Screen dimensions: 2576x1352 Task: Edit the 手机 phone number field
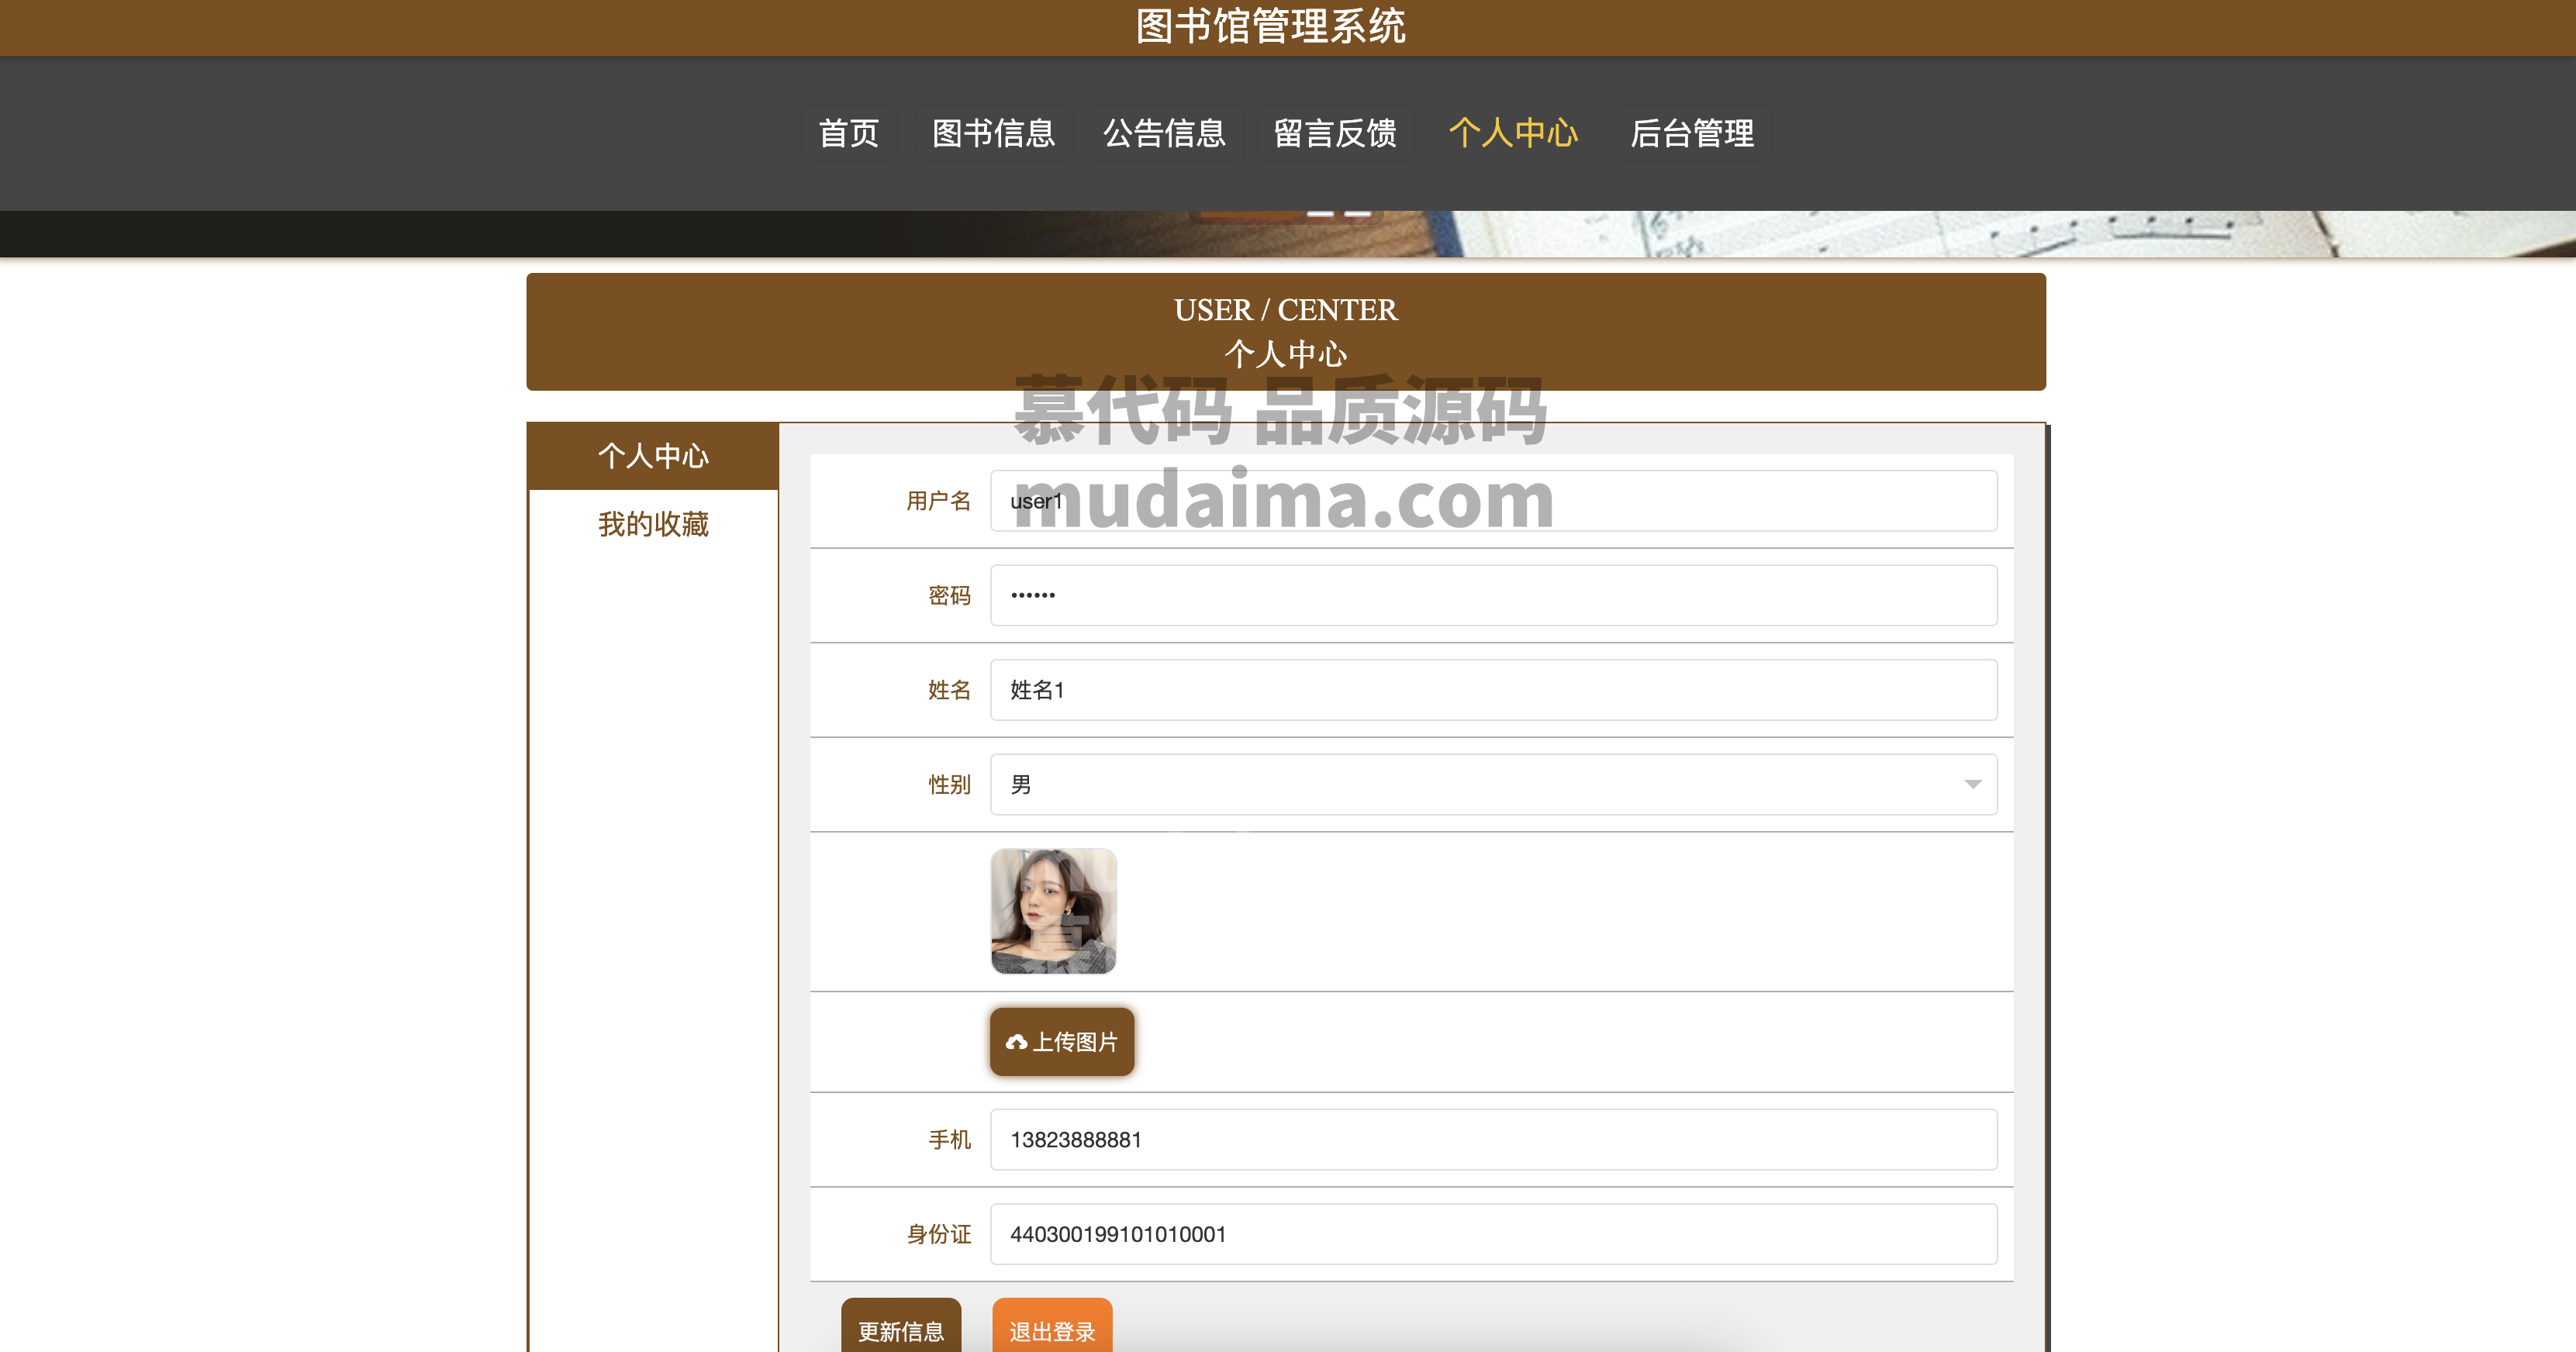[x=1493, y=1140]
